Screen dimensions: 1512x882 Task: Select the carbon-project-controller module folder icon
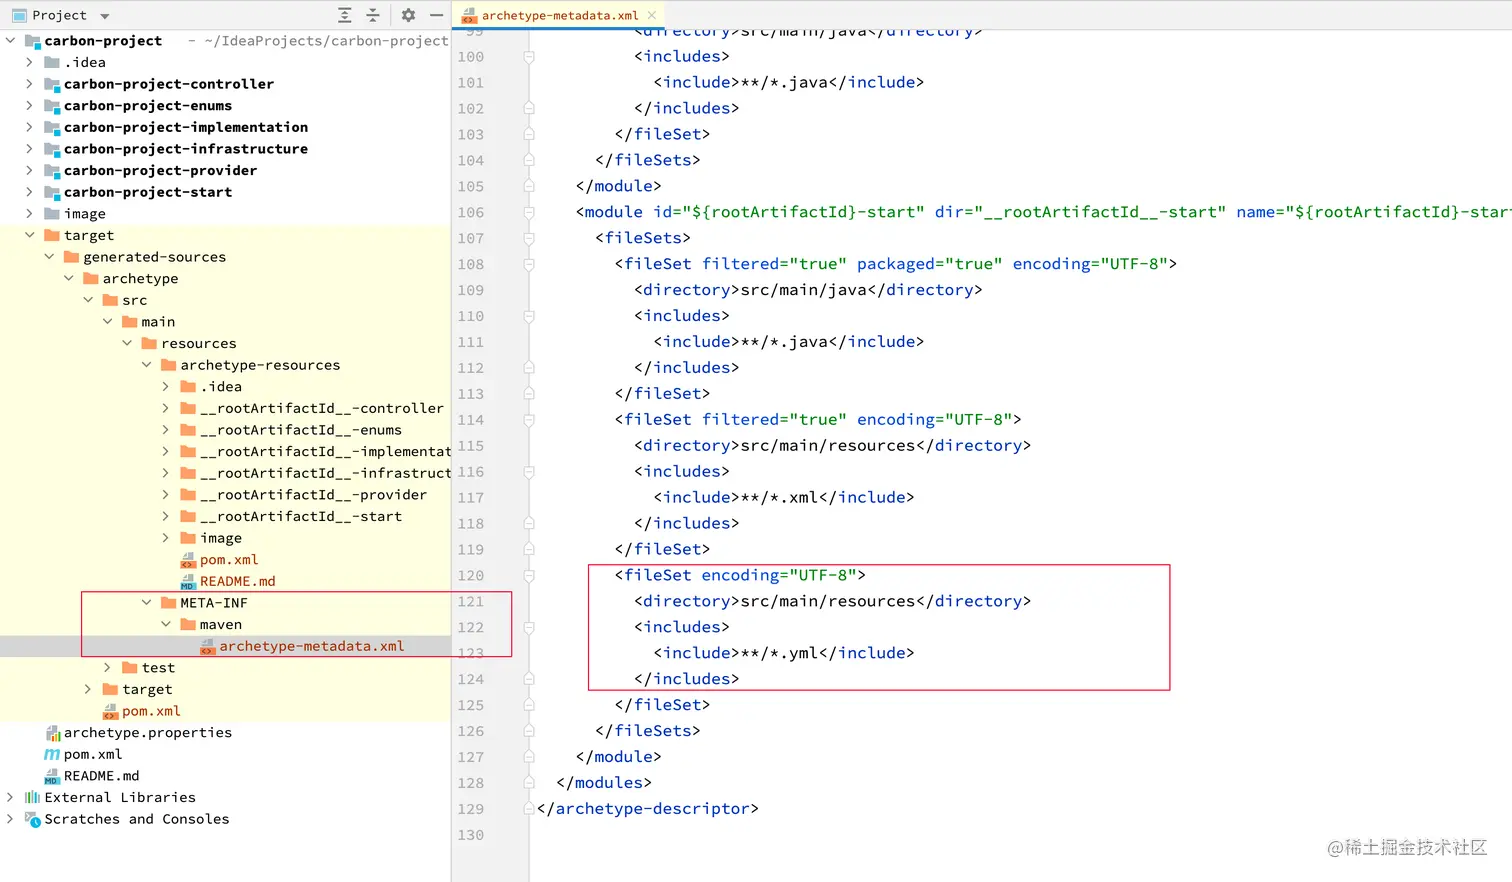(52, 84)
